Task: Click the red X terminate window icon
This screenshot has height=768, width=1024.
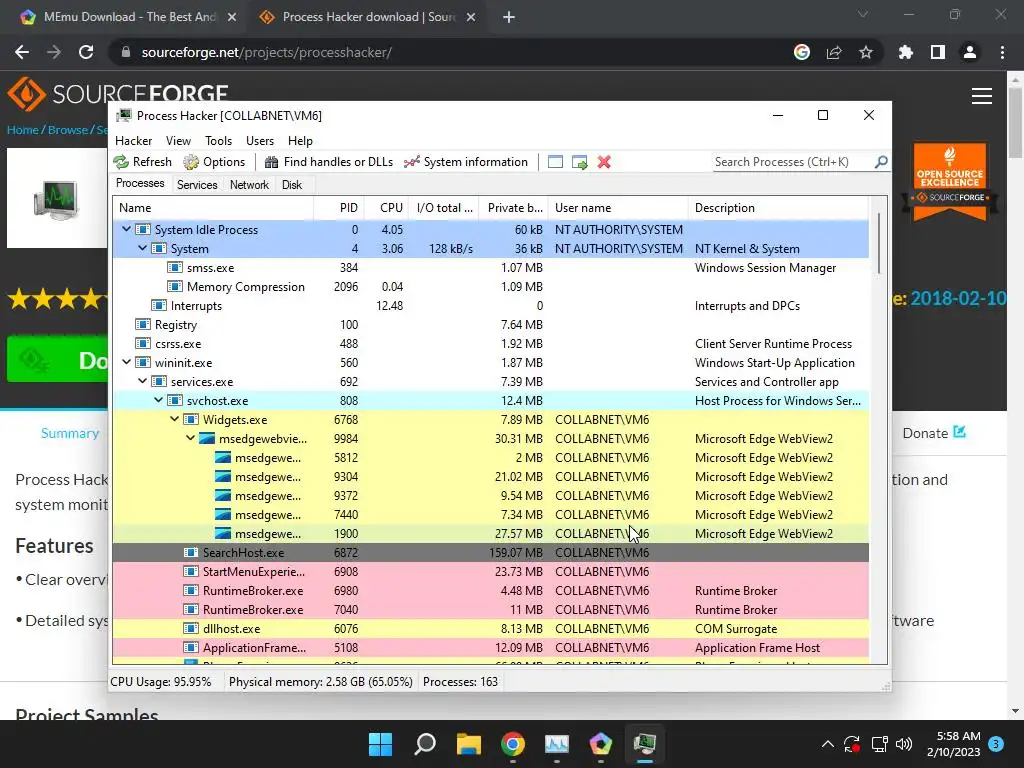Action: [604, 162]
